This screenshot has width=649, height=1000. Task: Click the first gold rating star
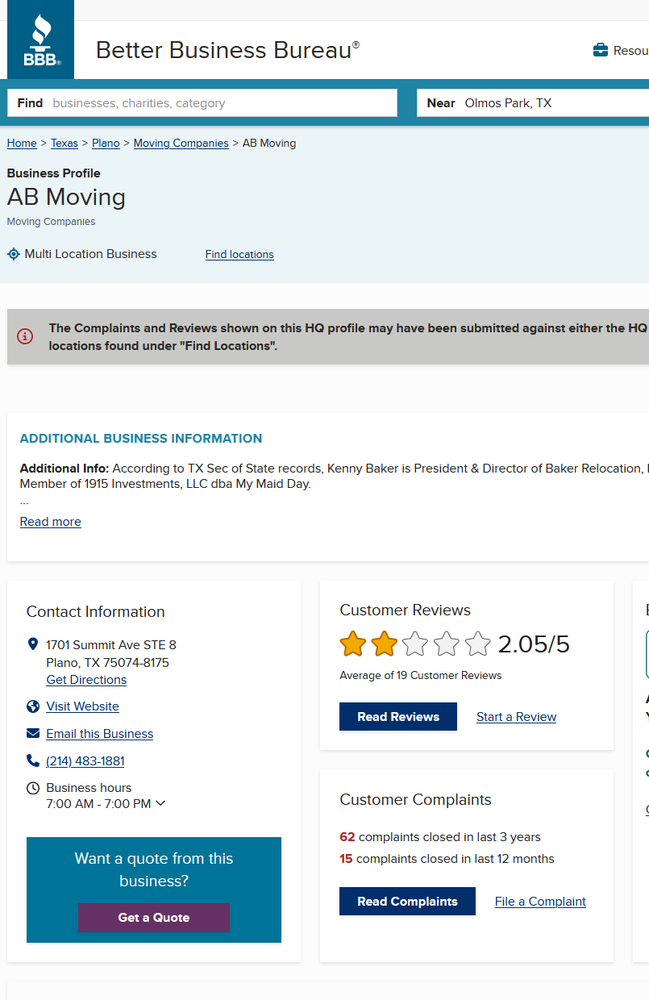[353, 643]
